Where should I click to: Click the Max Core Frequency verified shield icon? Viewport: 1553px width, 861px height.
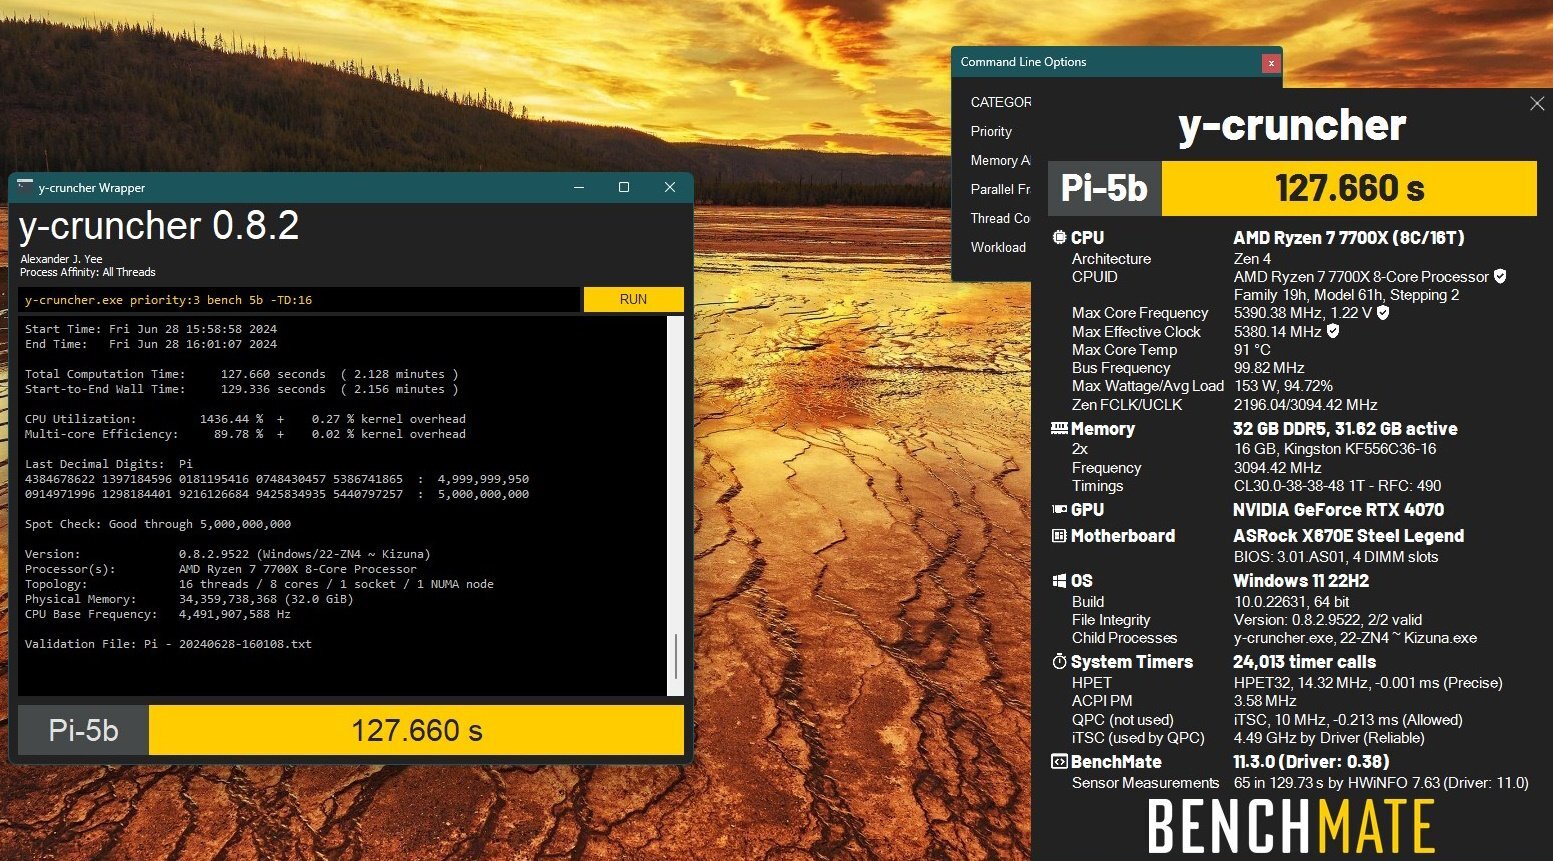pyautogui.click(x=1383, y=312)
